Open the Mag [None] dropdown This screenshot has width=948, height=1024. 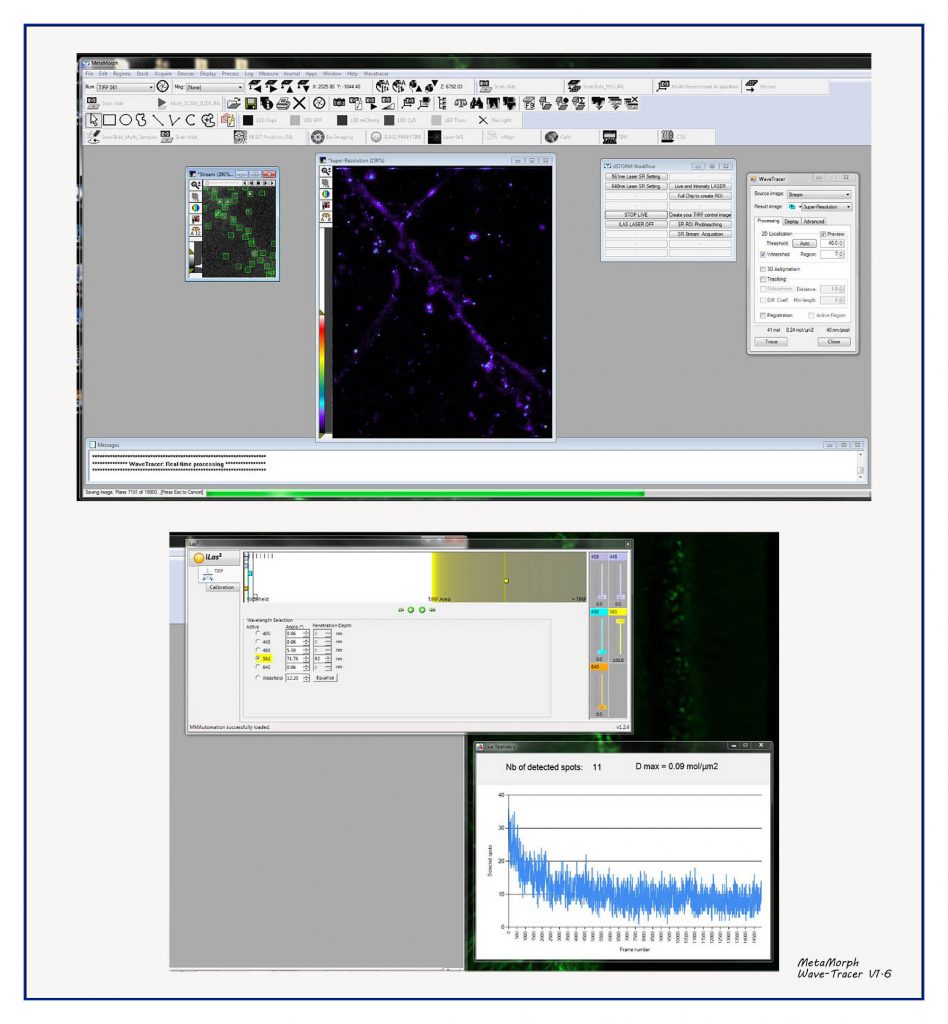[x=214, y=87]
